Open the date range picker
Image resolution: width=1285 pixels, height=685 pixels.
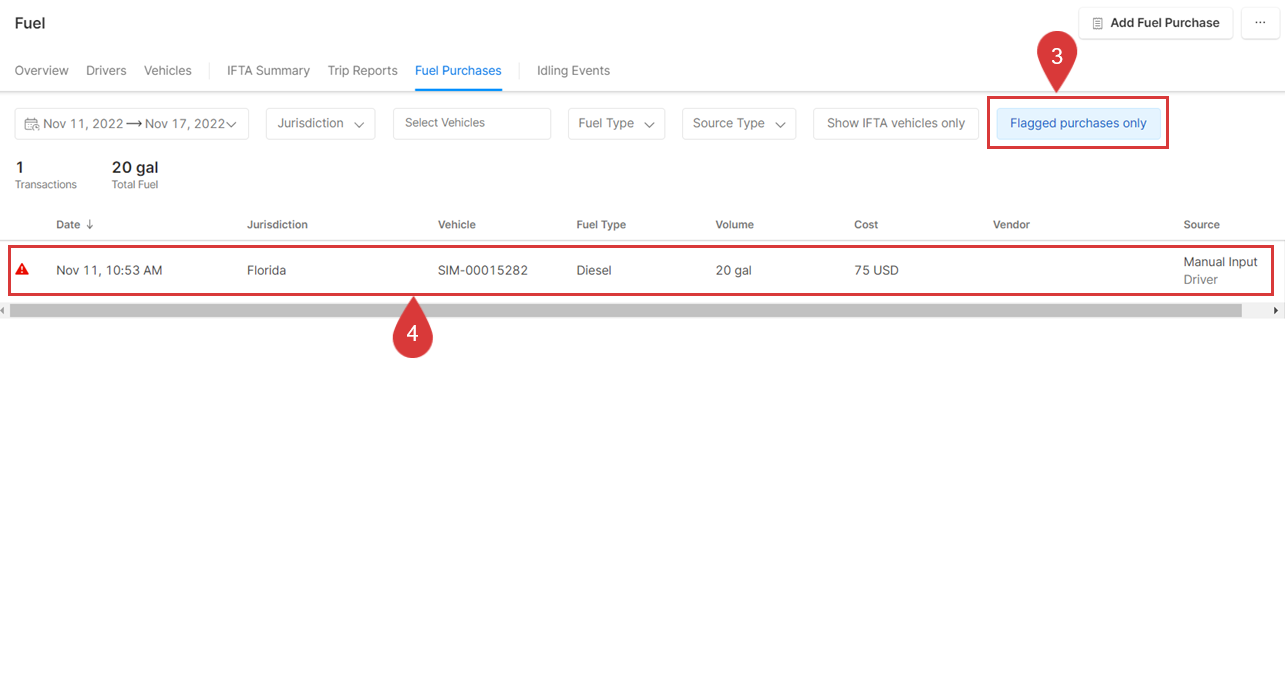(134, 124)
